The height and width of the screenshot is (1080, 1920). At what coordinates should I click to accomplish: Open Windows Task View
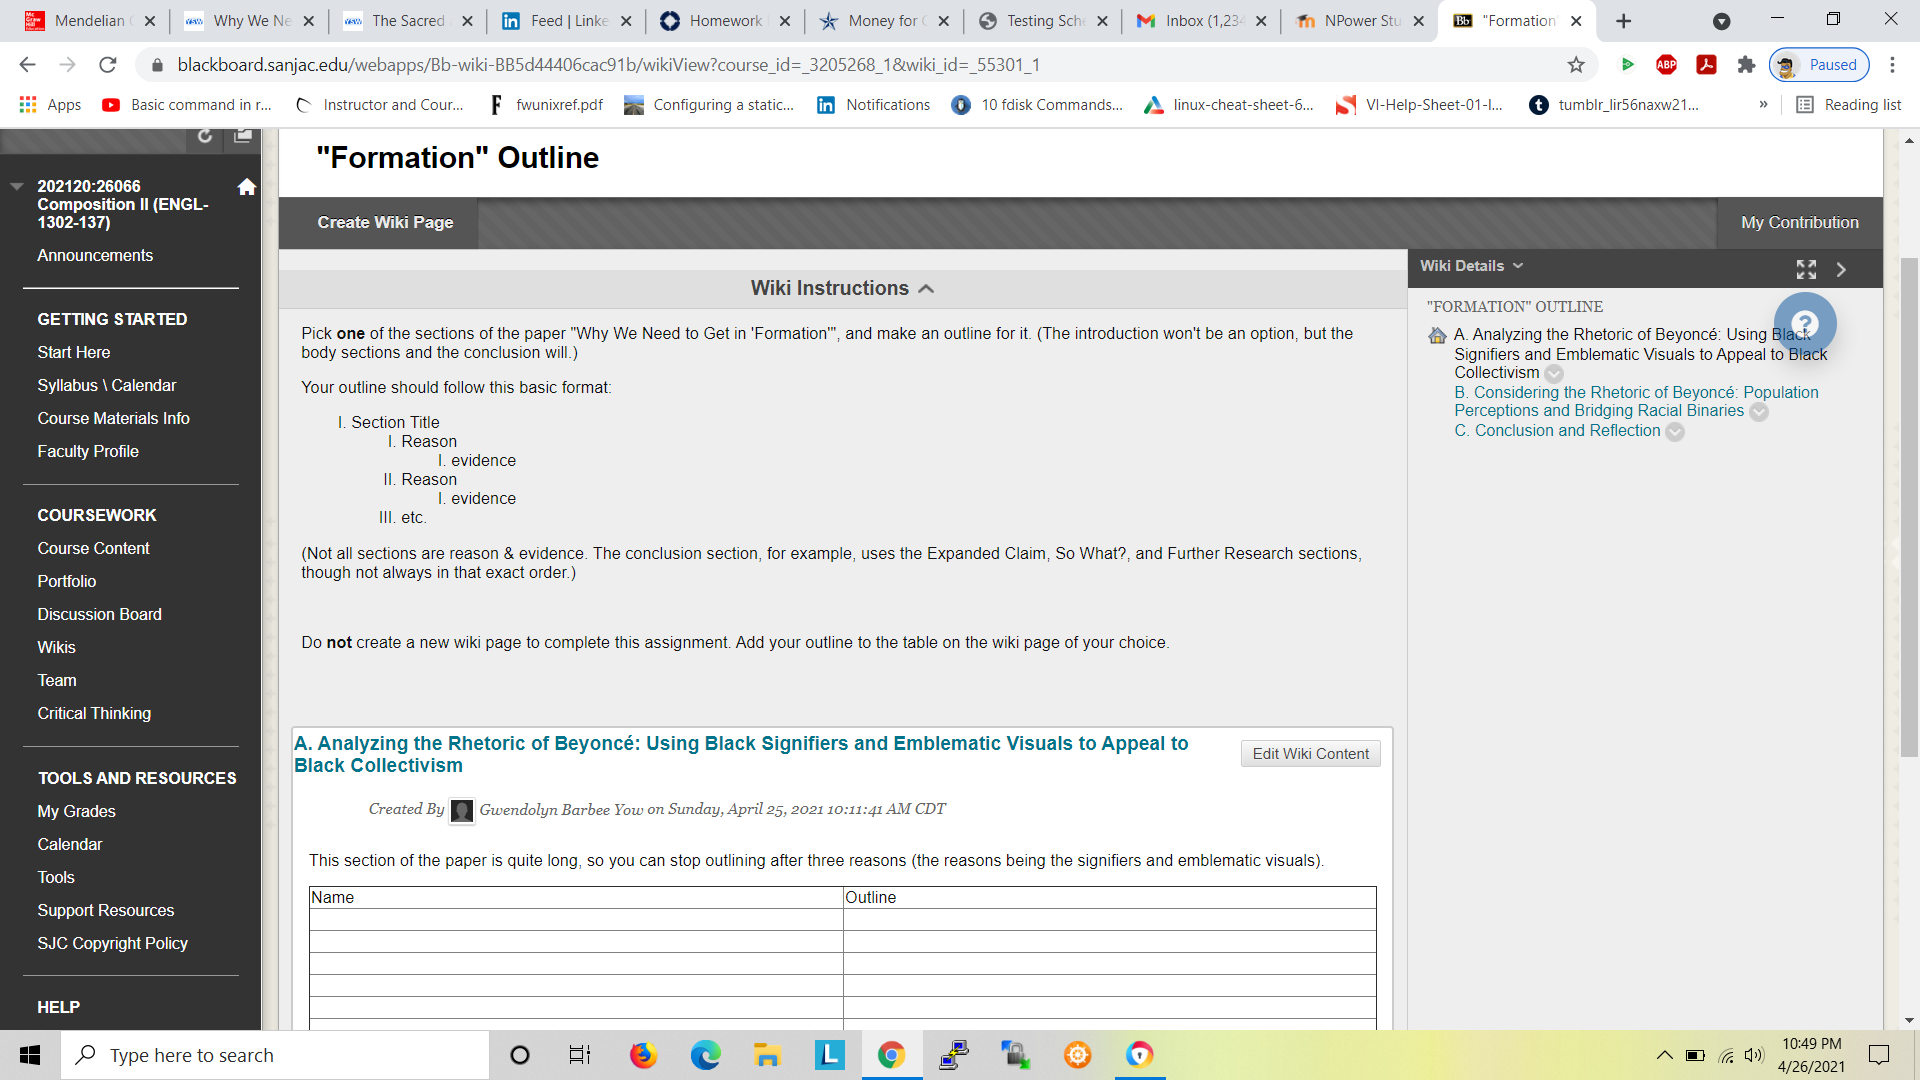tap(580, 1055)
